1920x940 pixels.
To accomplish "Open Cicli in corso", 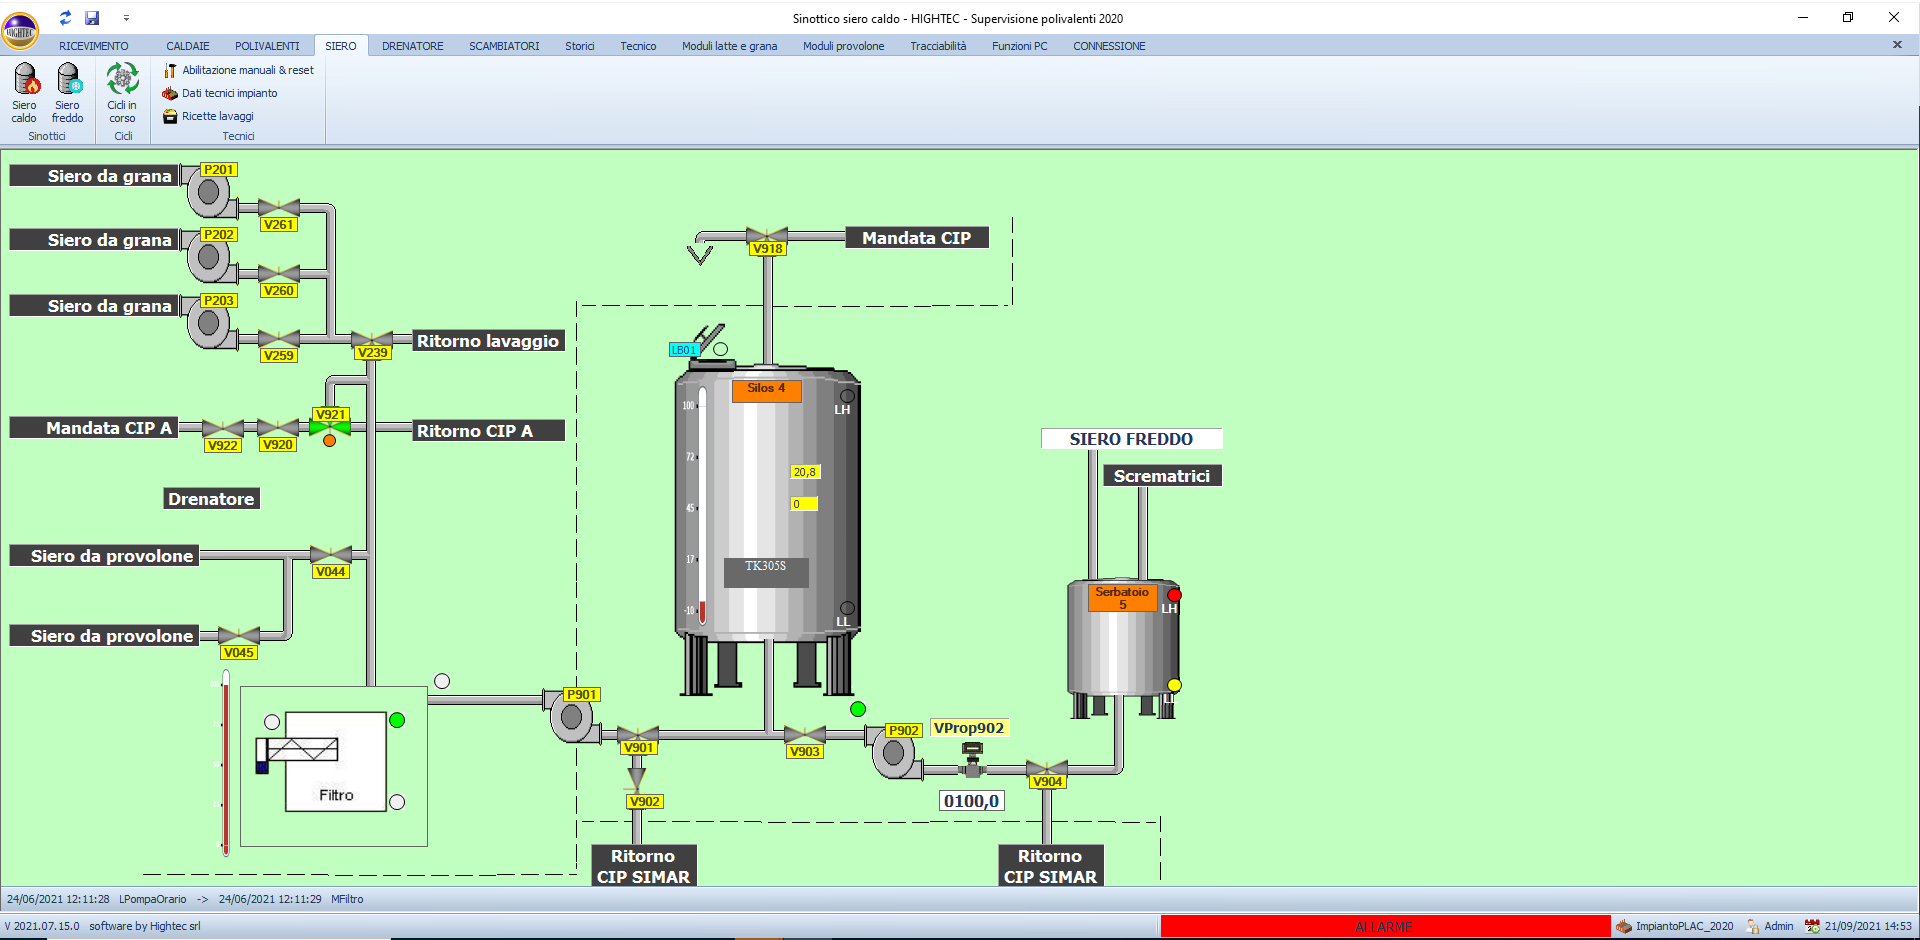I will click(x=122, y=93).
